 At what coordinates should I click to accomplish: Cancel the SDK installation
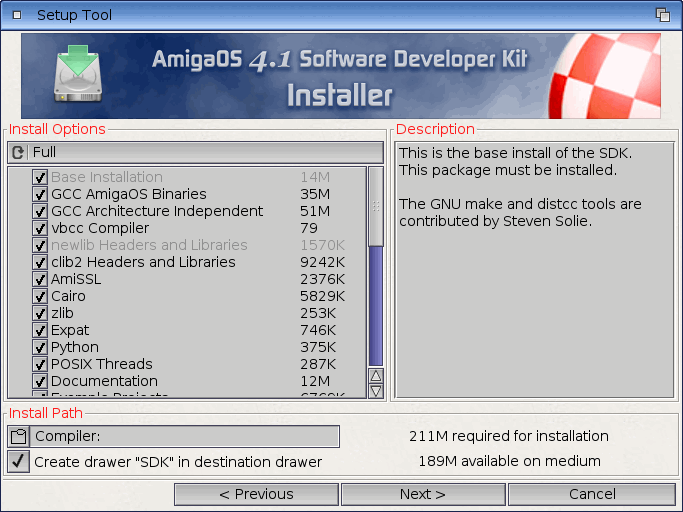pyautogui.click(x=592, y=494)
